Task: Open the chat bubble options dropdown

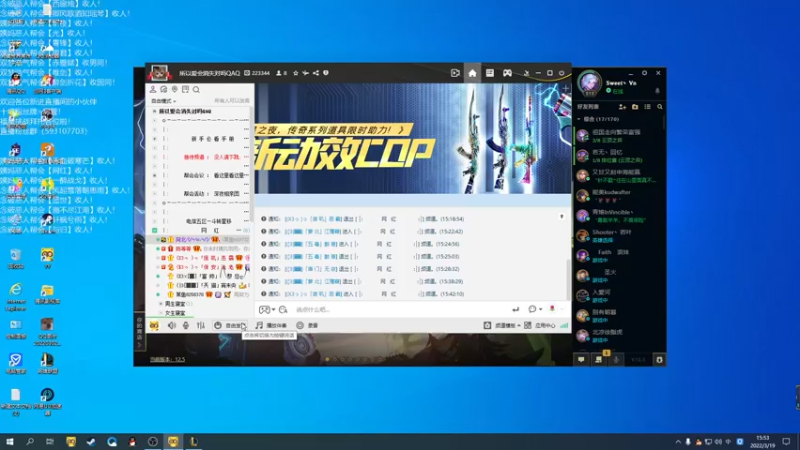Action: click(x=535, y=309)
